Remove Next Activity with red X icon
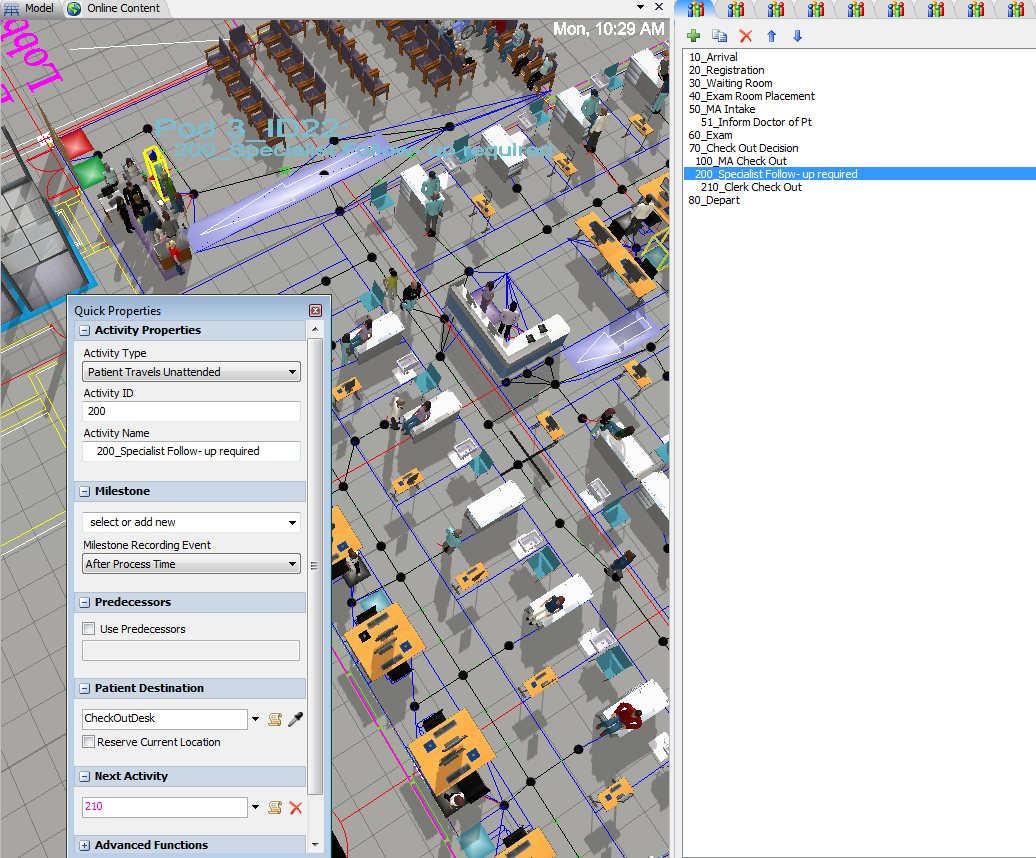The height and width of the screenshot is (858, 1036). (295, 807)
